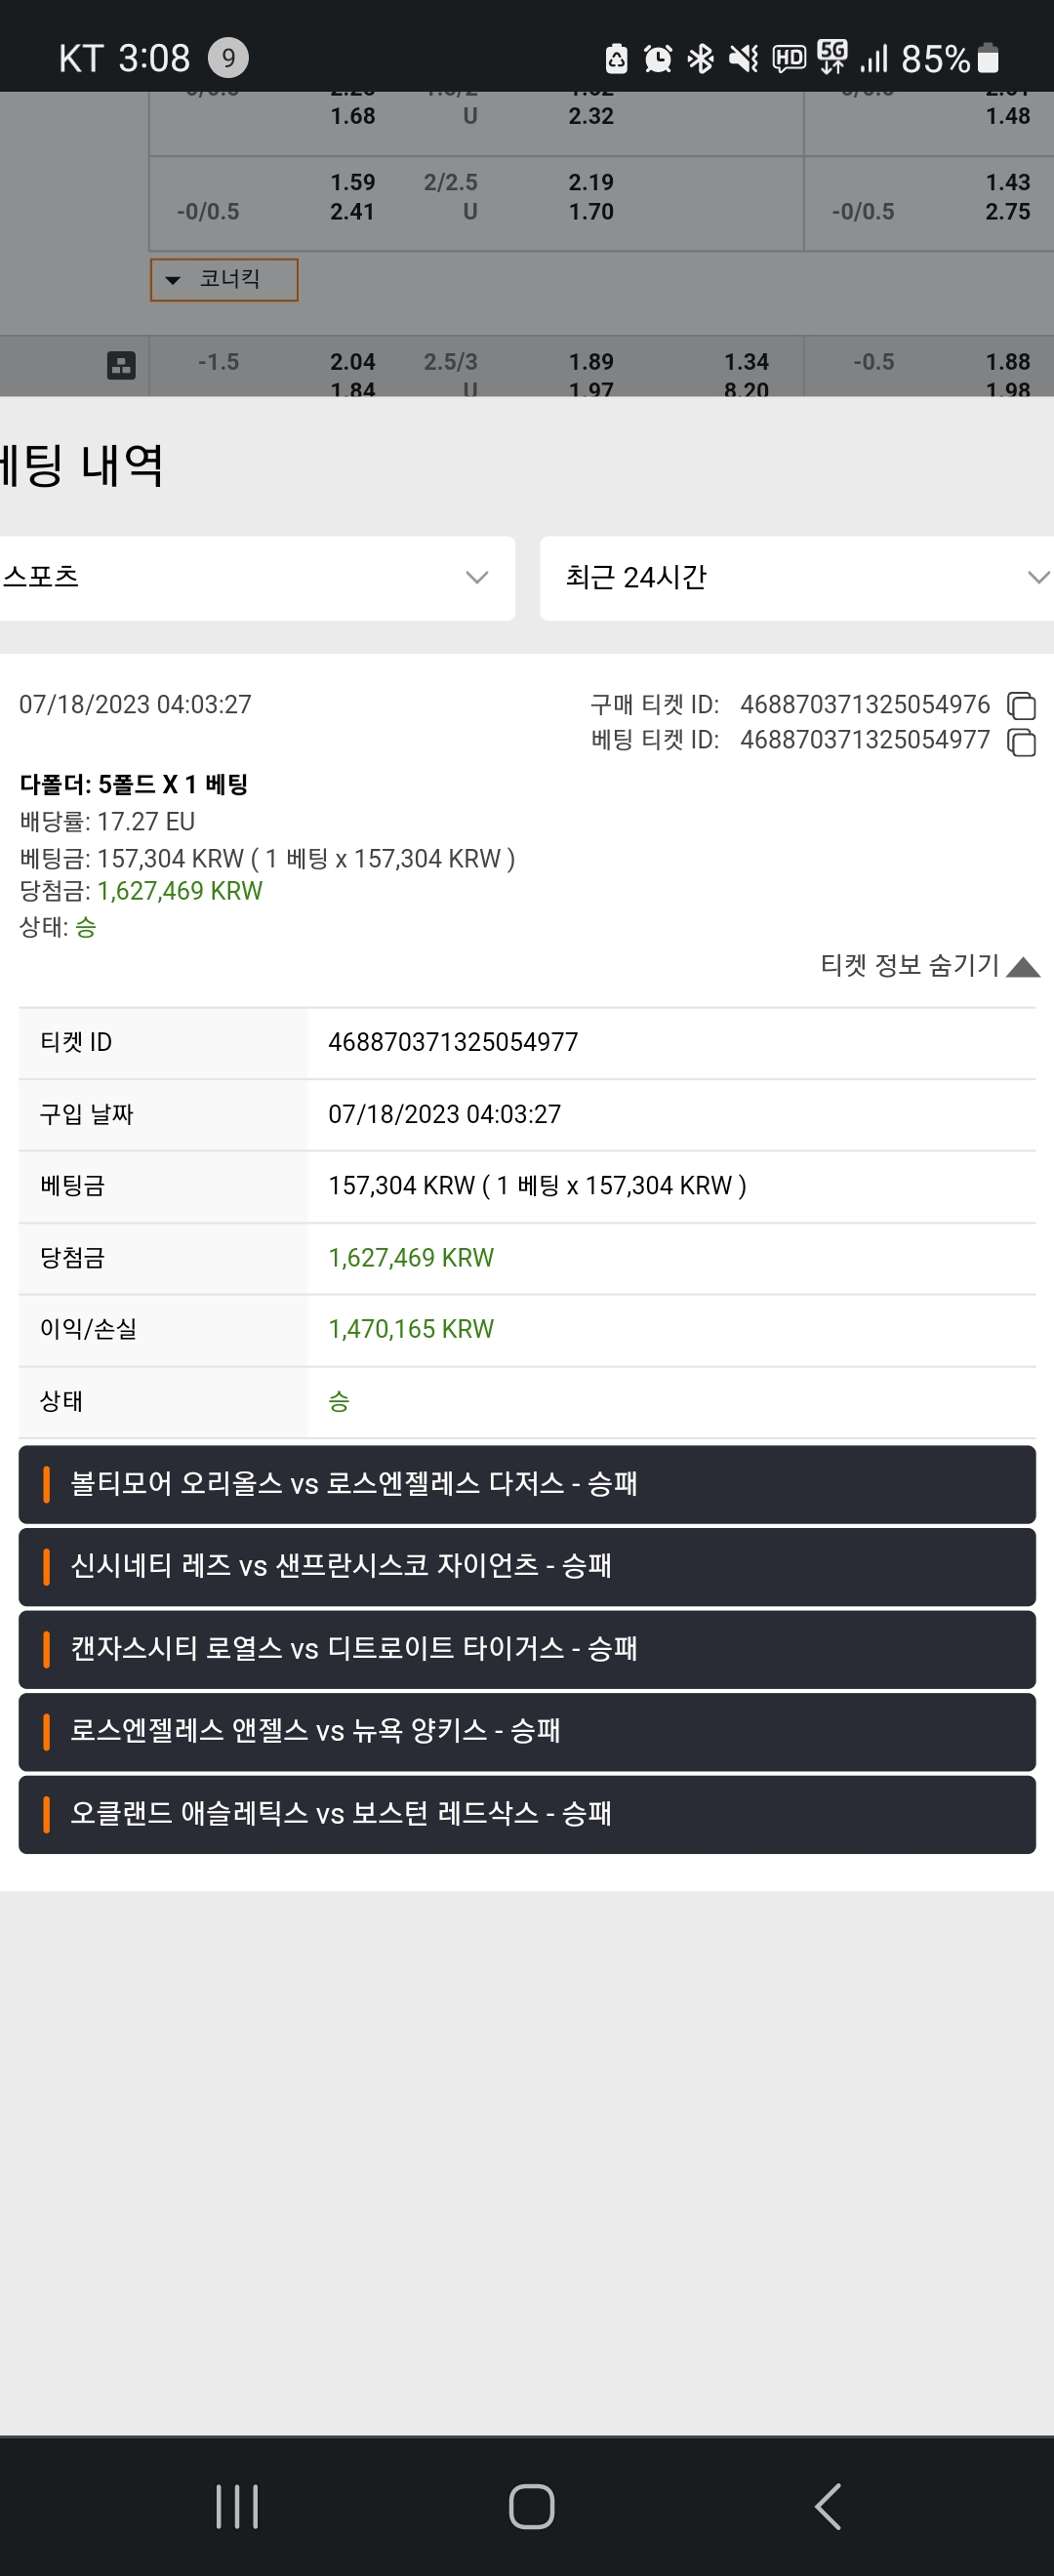Open the 스포츠 category dropdown
Viewport: 1054px width, 2576px height.
pos(255,578)
